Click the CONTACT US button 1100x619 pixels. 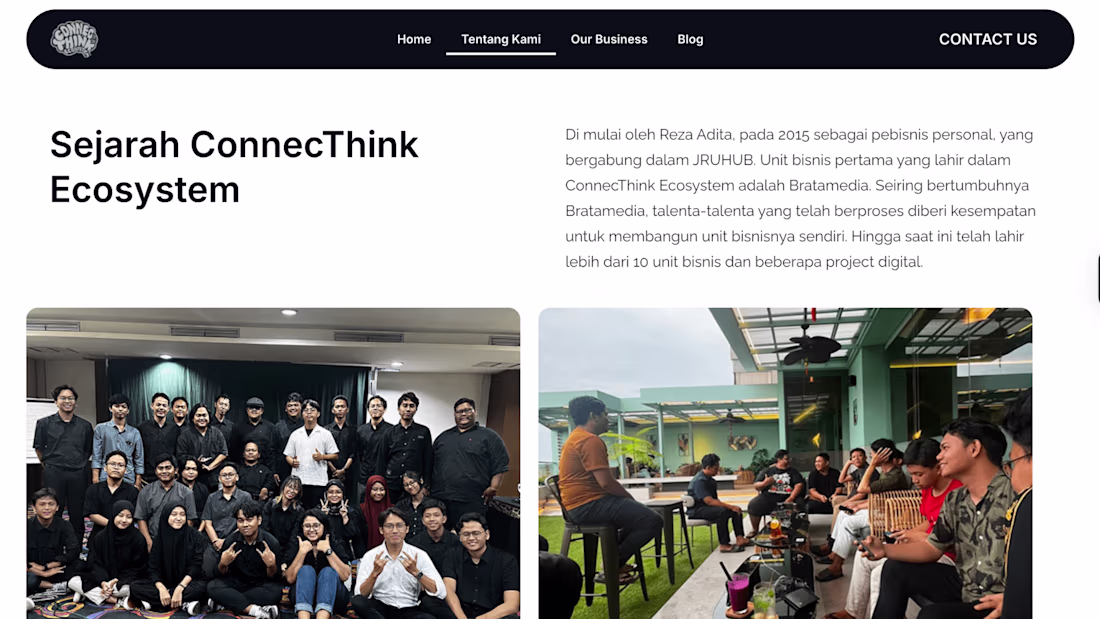(x=988, y=39)
